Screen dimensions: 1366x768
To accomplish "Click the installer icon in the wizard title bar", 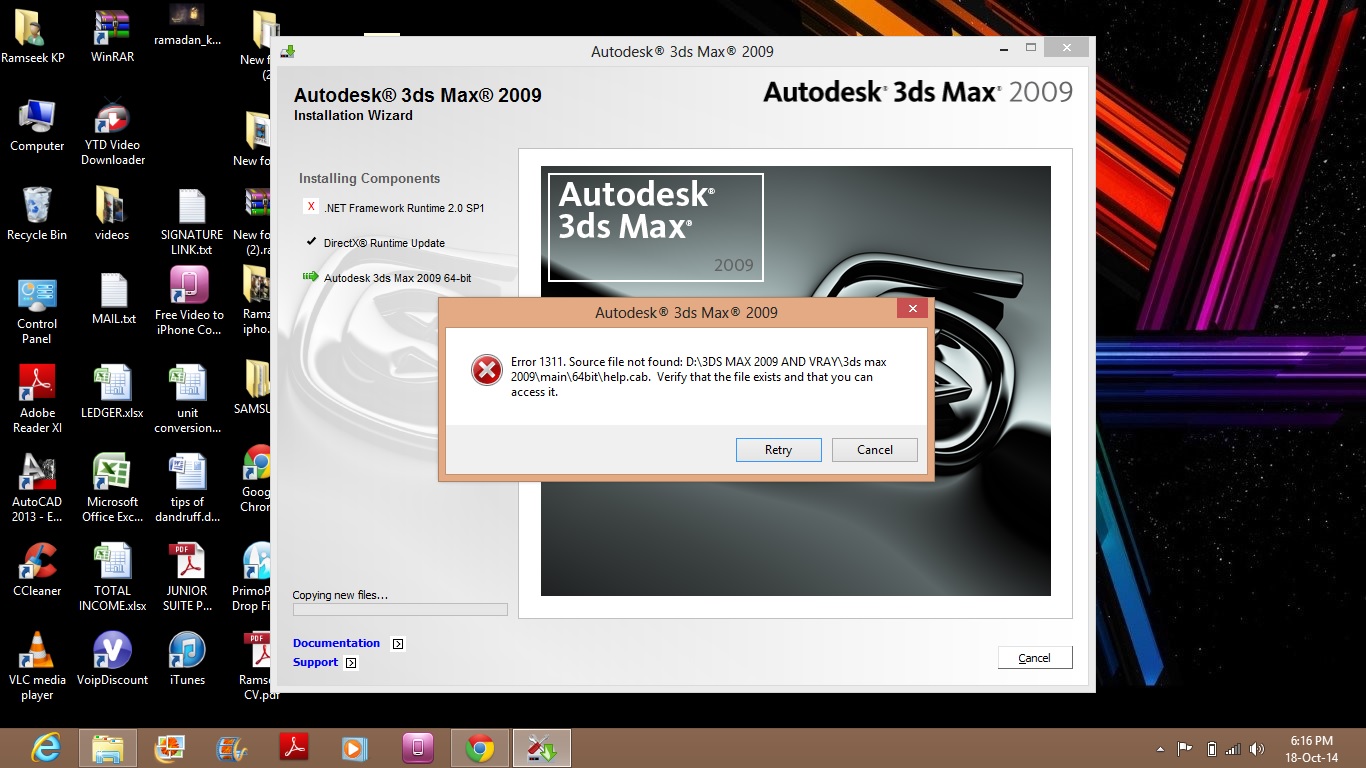I will 289,51.
